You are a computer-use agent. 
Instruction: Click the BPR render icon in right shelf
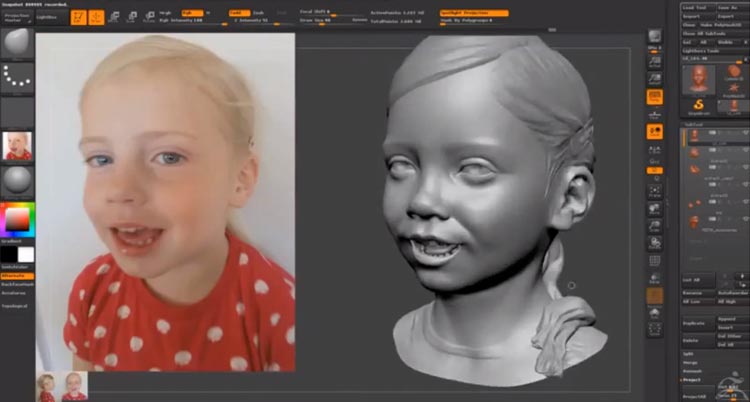pos(655,35)
